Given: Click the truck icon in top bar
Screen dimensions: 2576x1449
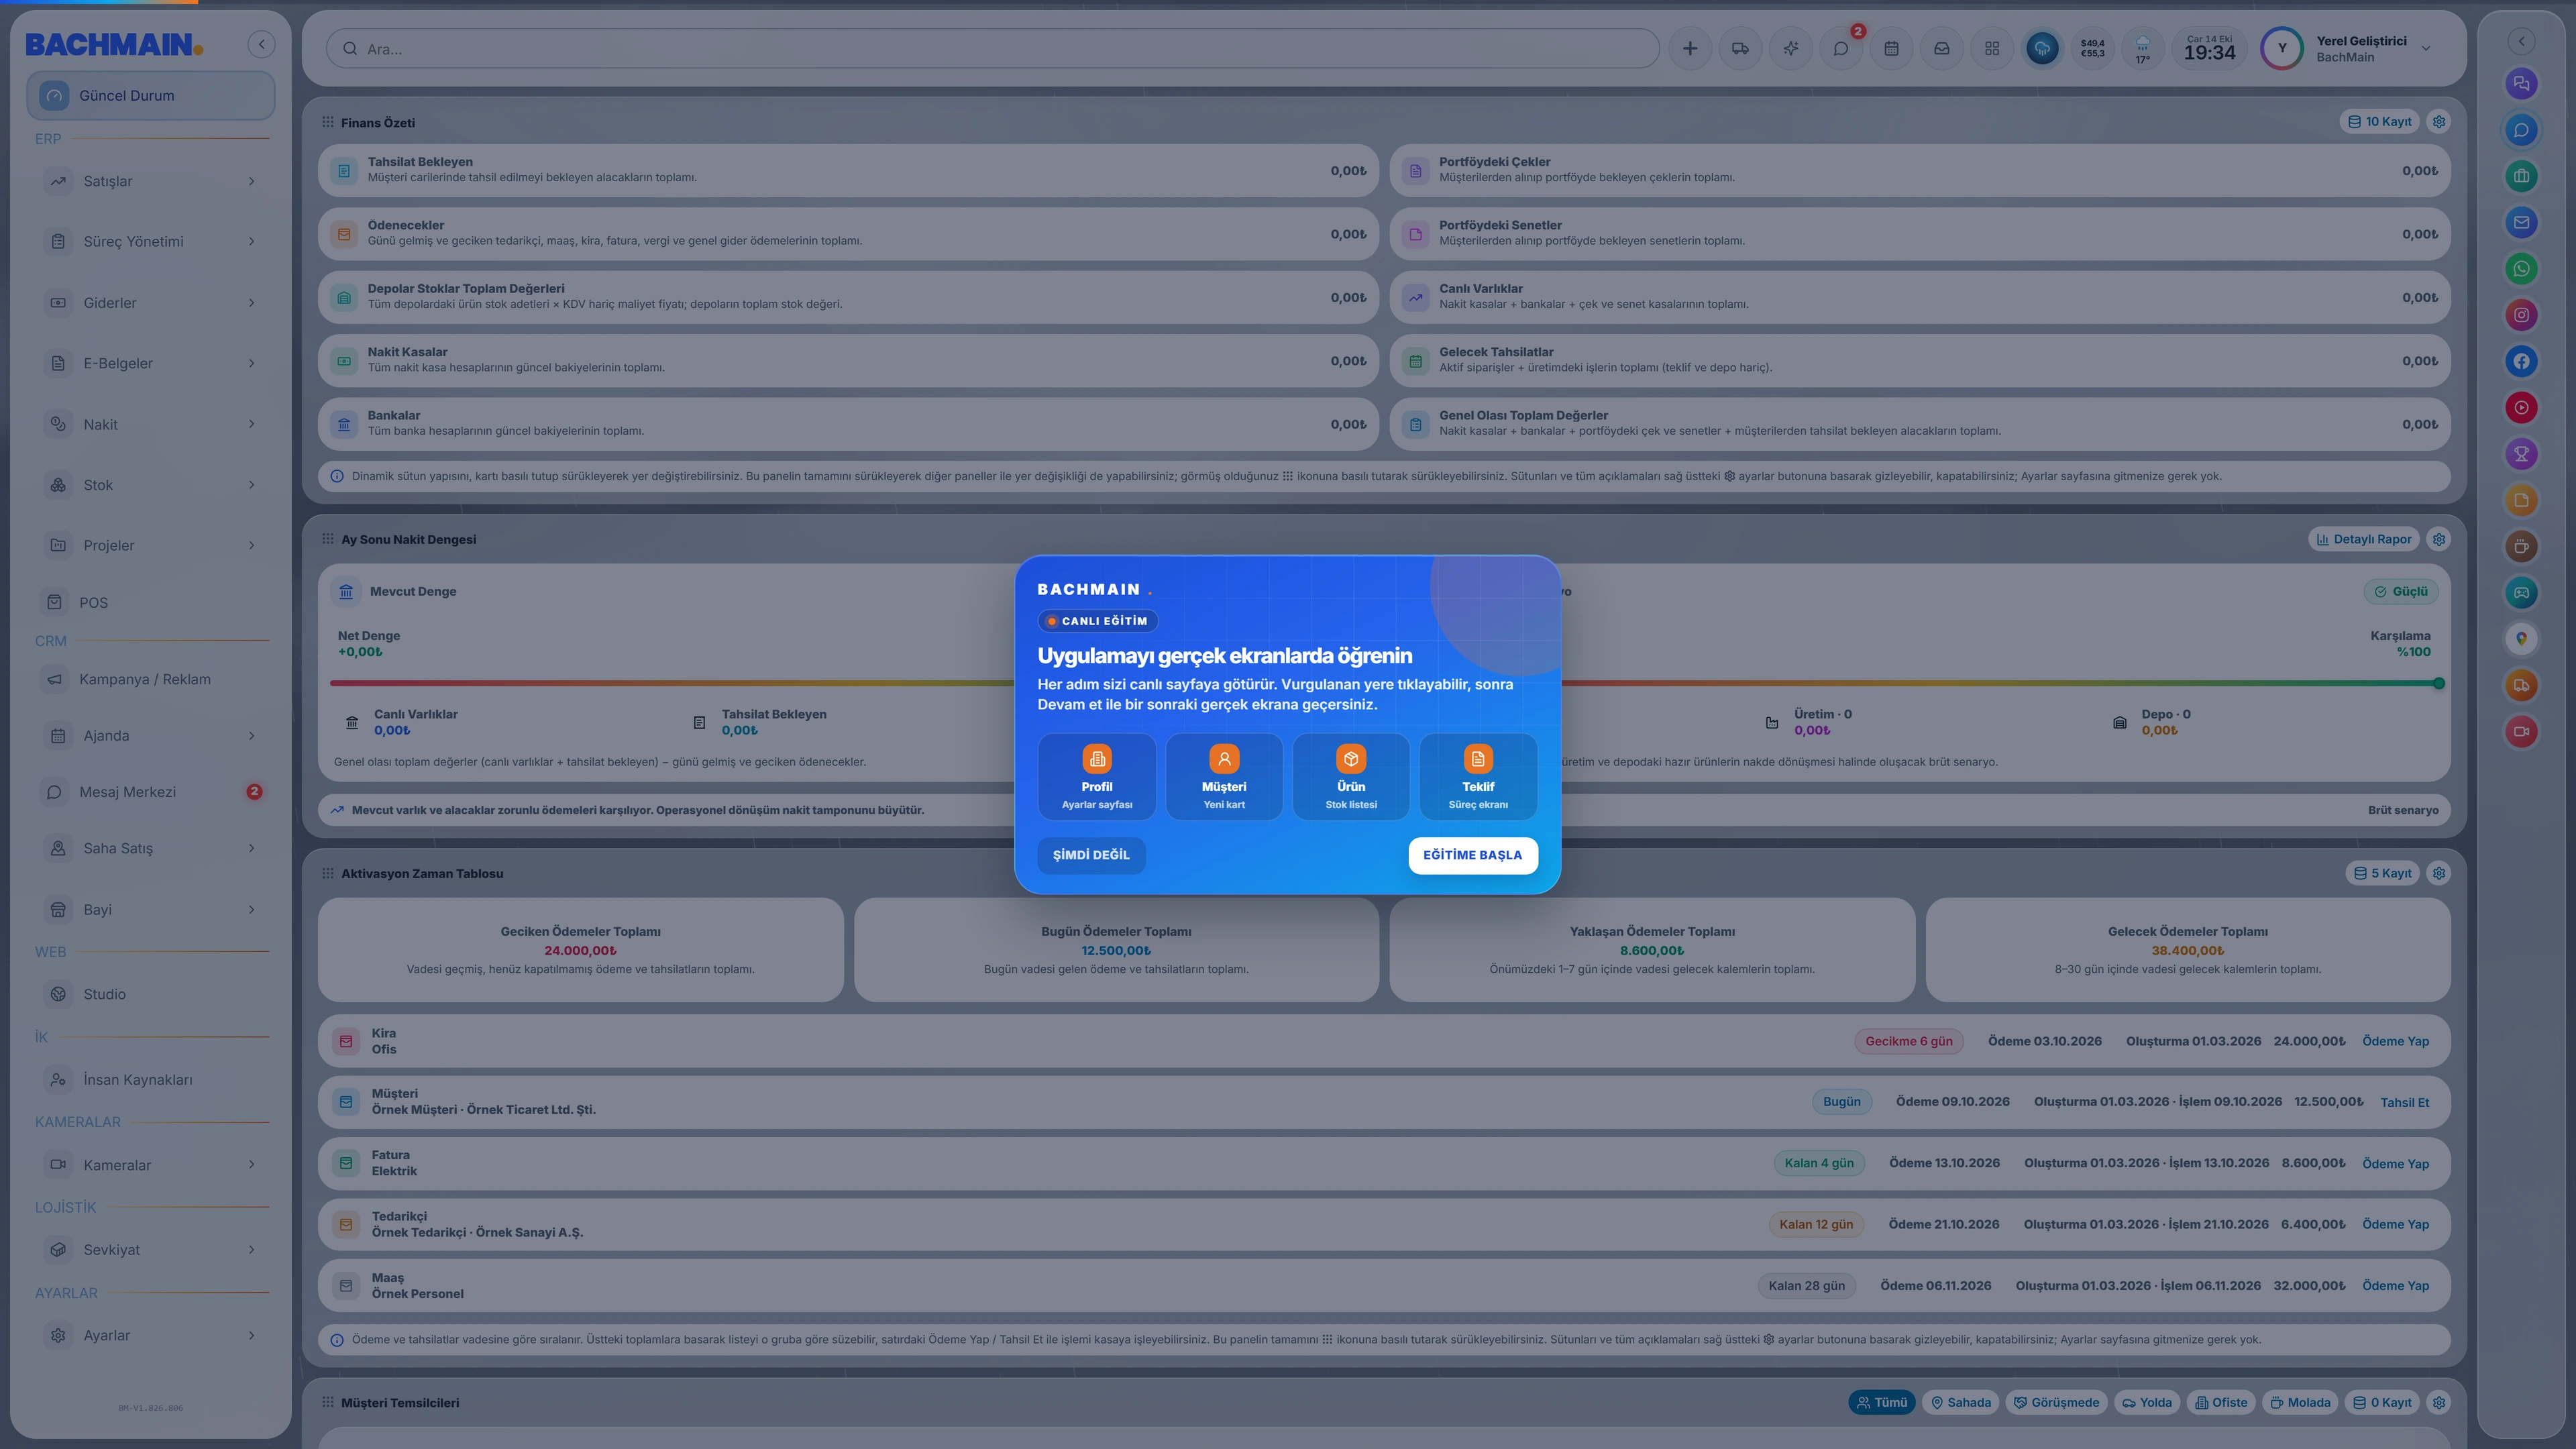Looking at the screenshot, I should tap(1740, 48).
